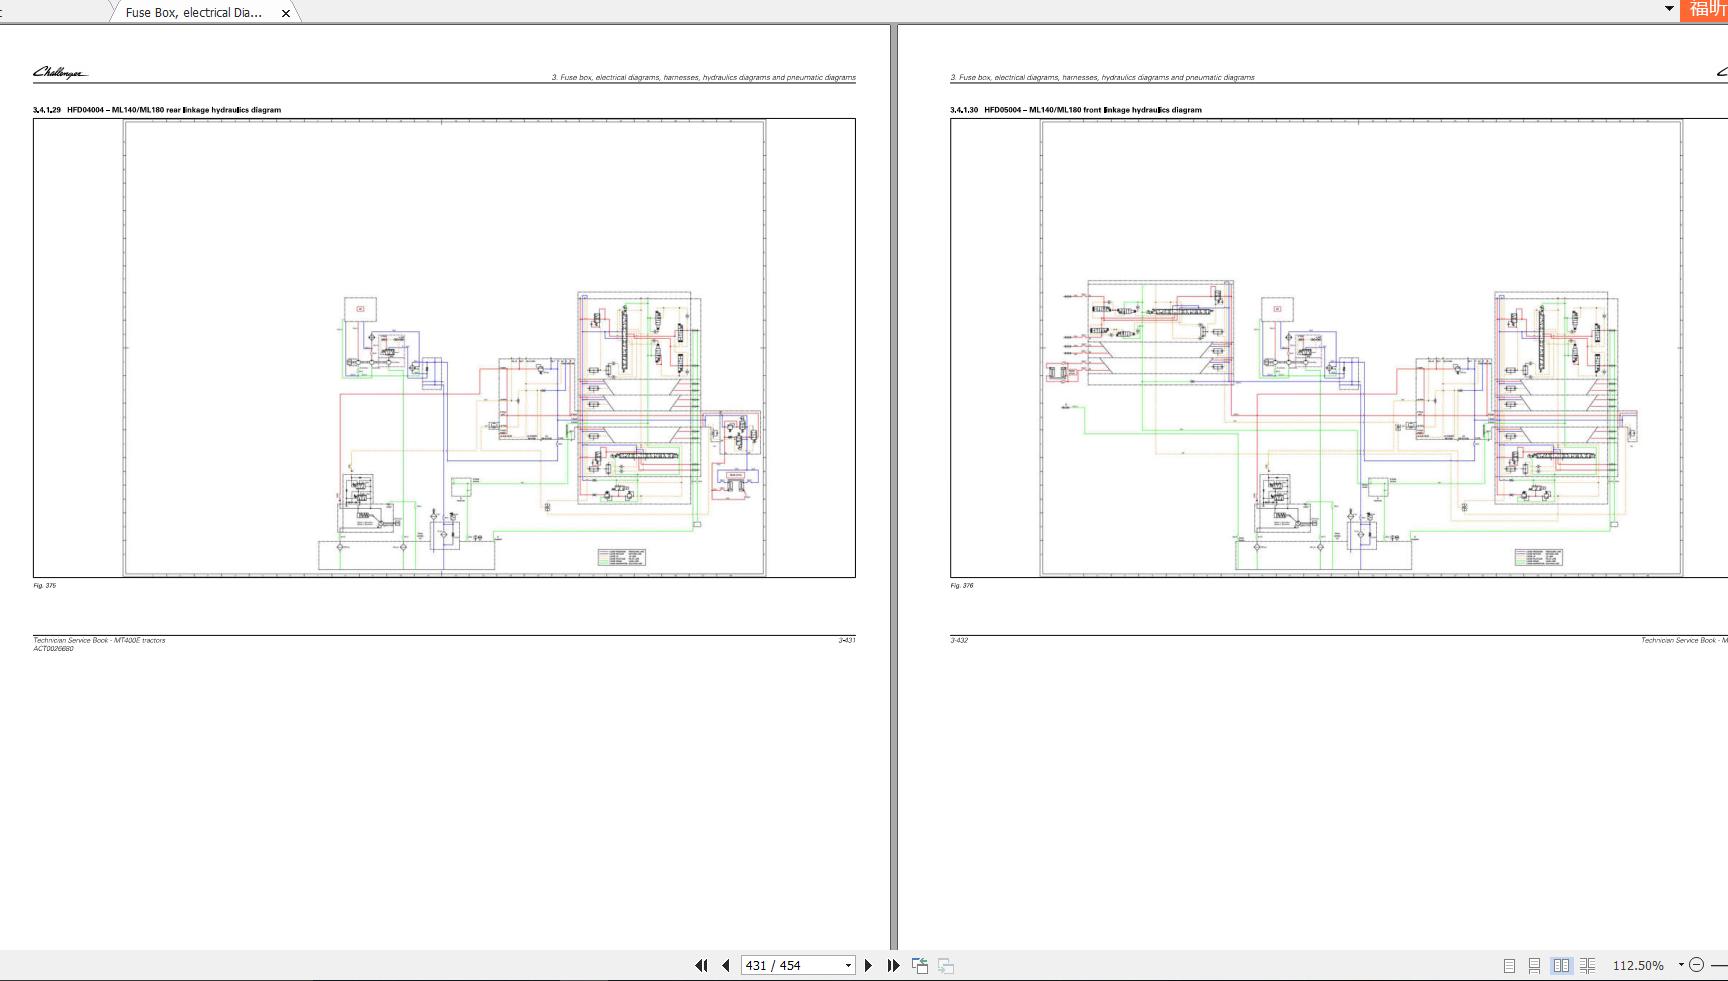Screen dimensions: 1728x981
Task: Enable single page view mode
Action: pyautogui.click(x=1509, y=965)
